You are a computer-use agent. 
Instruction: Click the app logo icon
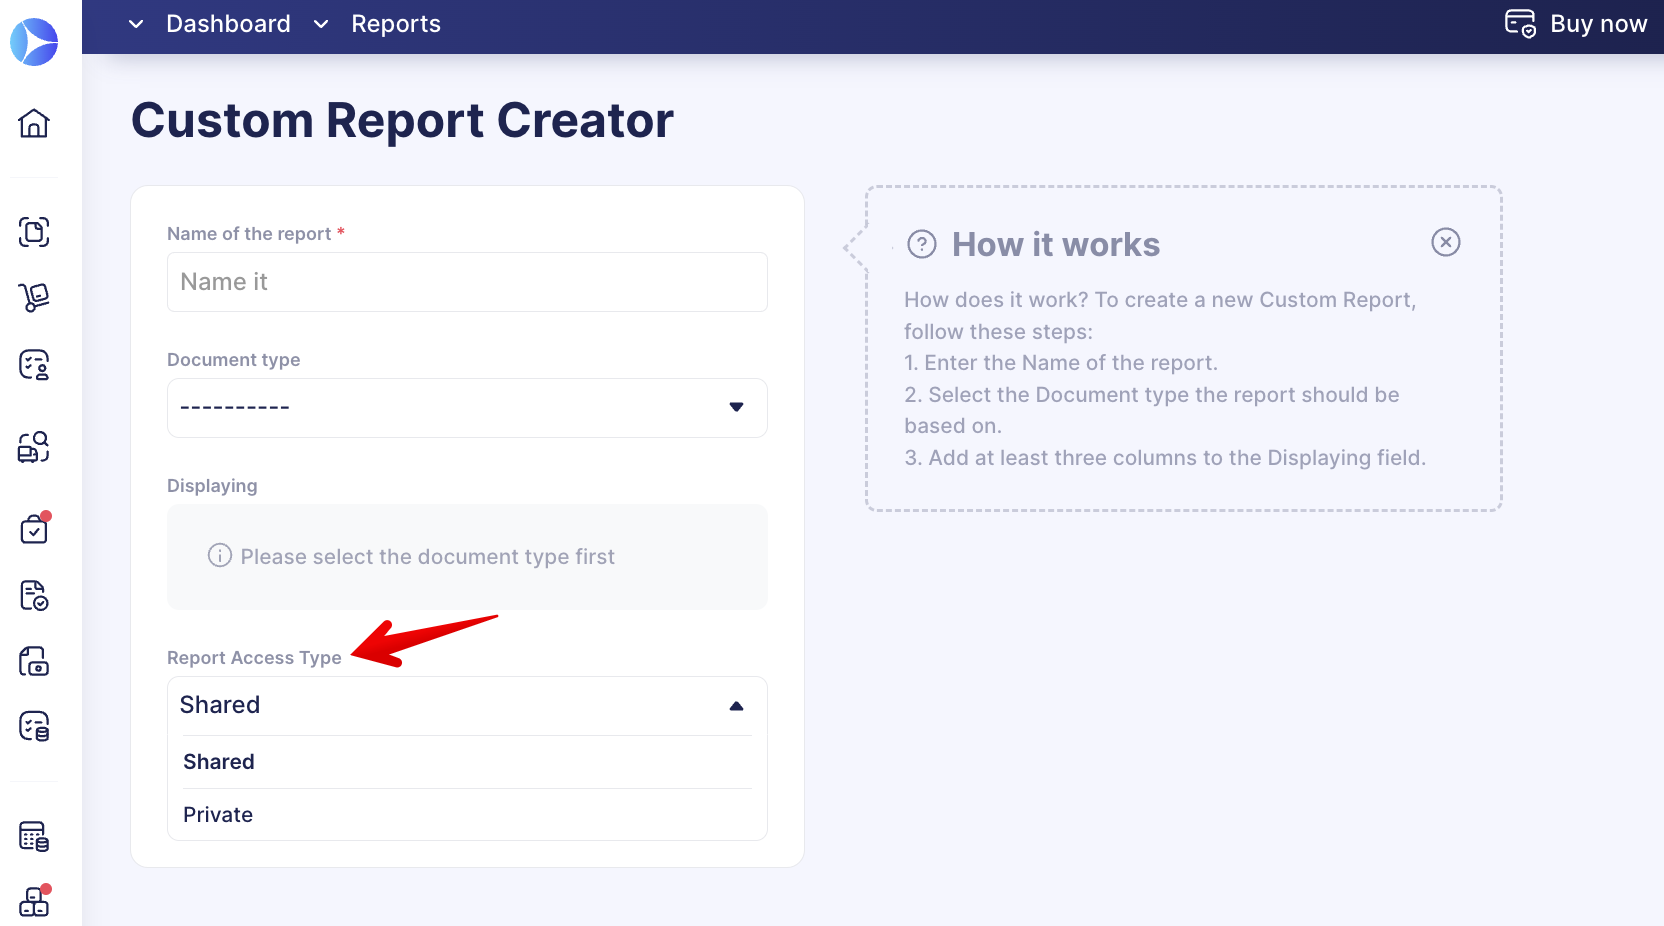pyautogui.click(x=34, y=42)
